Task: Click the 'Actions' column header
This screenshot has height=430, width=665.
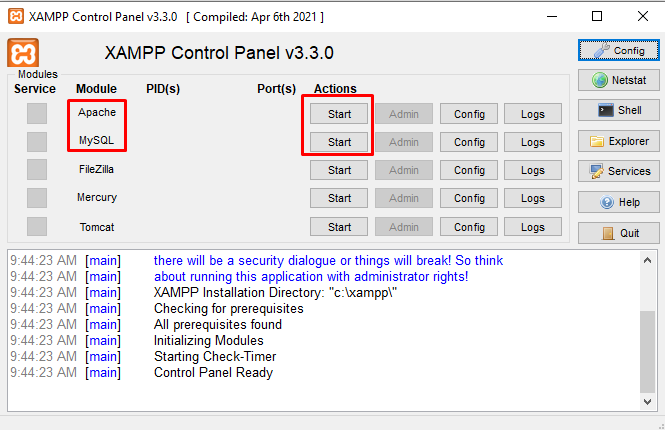Action: click(x=335, y=89)
